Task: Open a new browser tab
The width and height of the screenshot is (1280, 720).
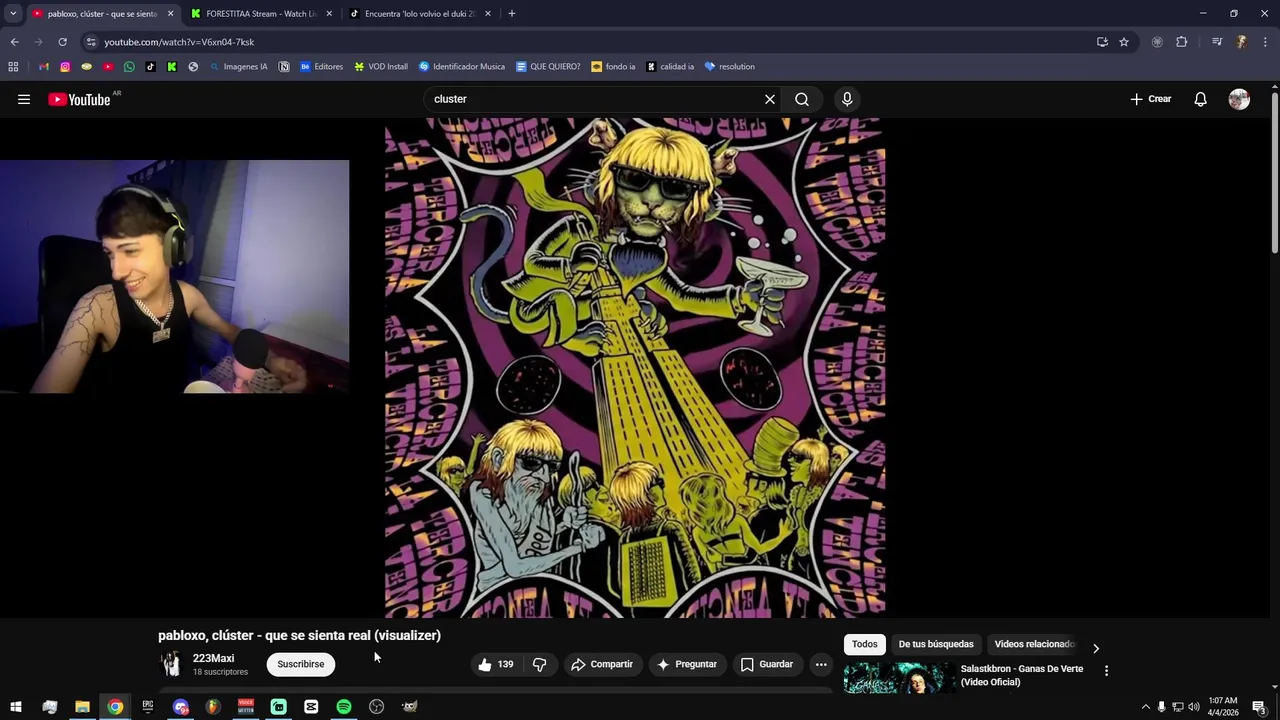Action: (x=512, y=14)
